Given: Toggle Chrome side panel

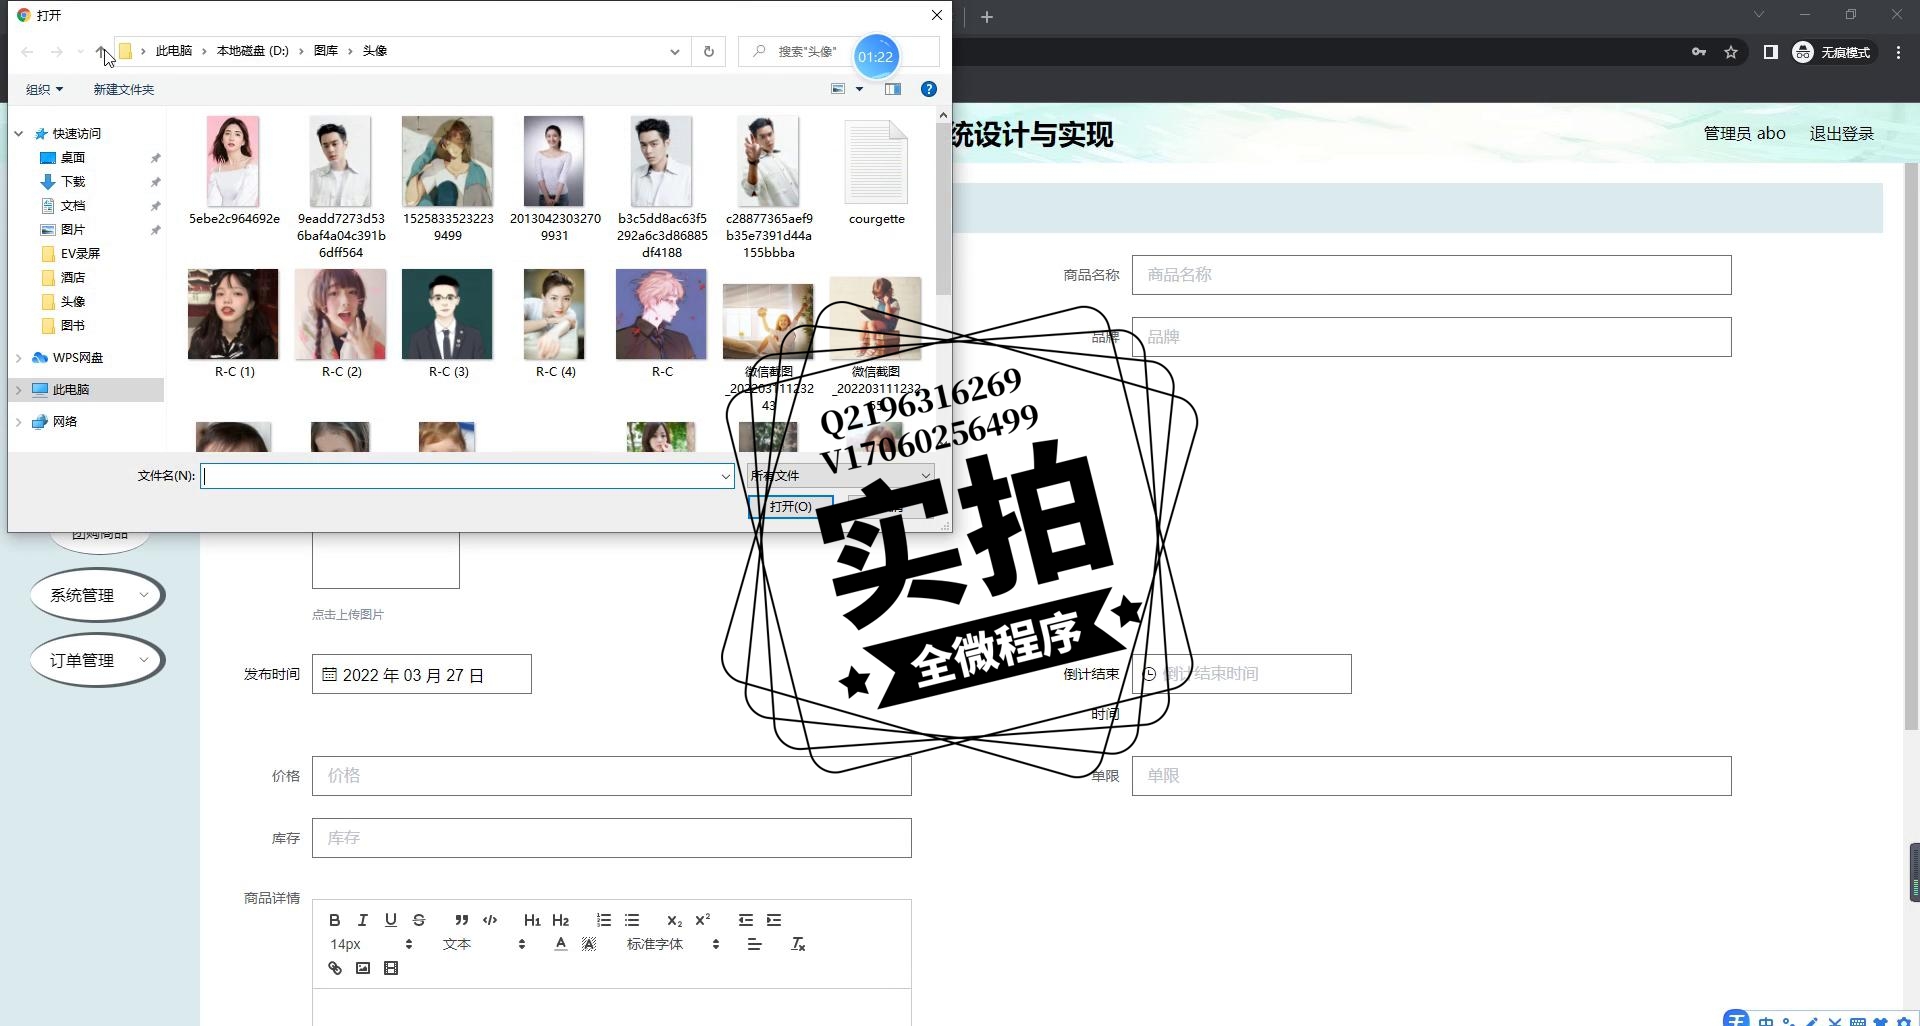Looking at the screenshot, I should pos(1770,52).
